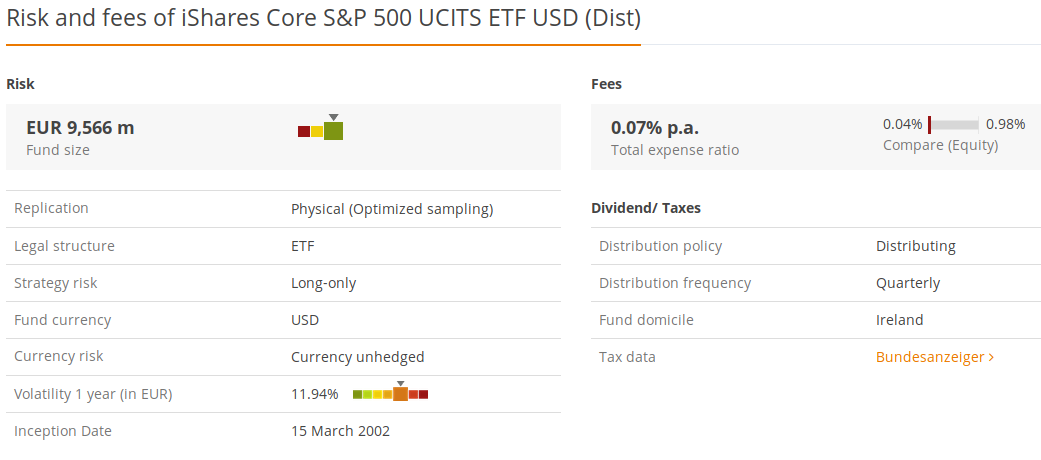The height and width of the screenshot is (460, 1041).
Task: Open the Bundesanzeiger tax data link
Action: click(930, 357)
